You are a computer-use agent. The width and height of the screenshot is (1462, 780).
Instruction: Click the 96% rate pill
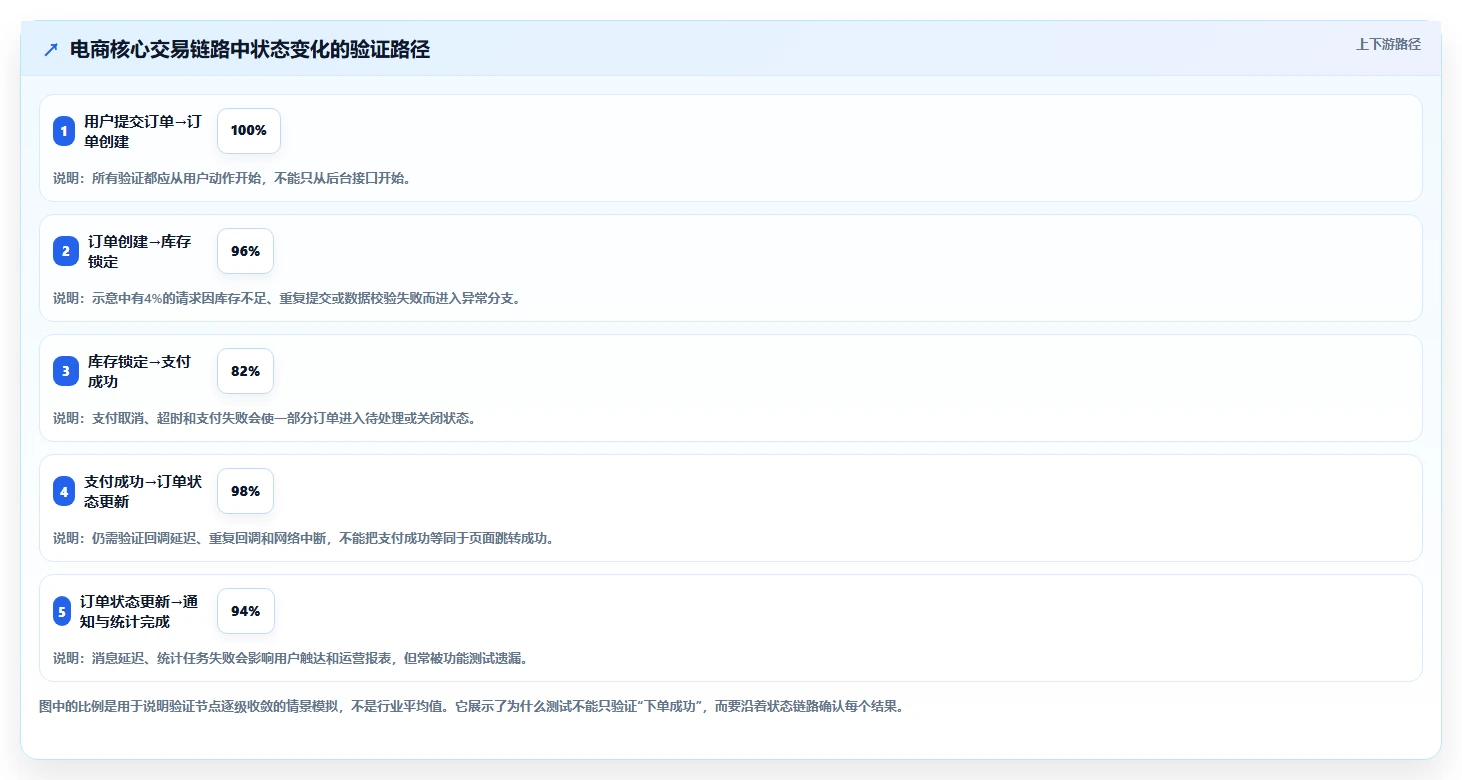click(245, 251)
